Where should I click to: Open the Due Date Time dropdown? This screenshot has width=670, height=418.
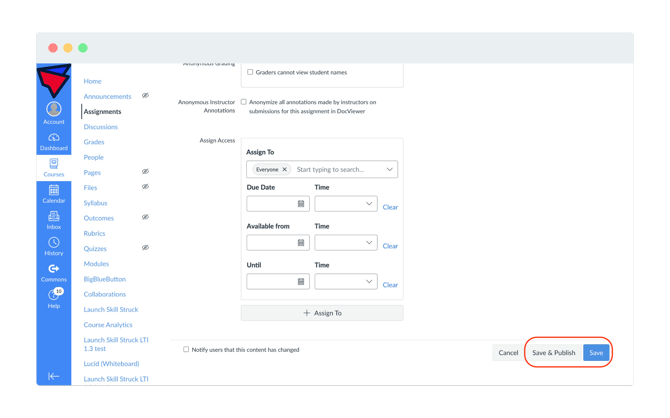click(x=346, y=204)
